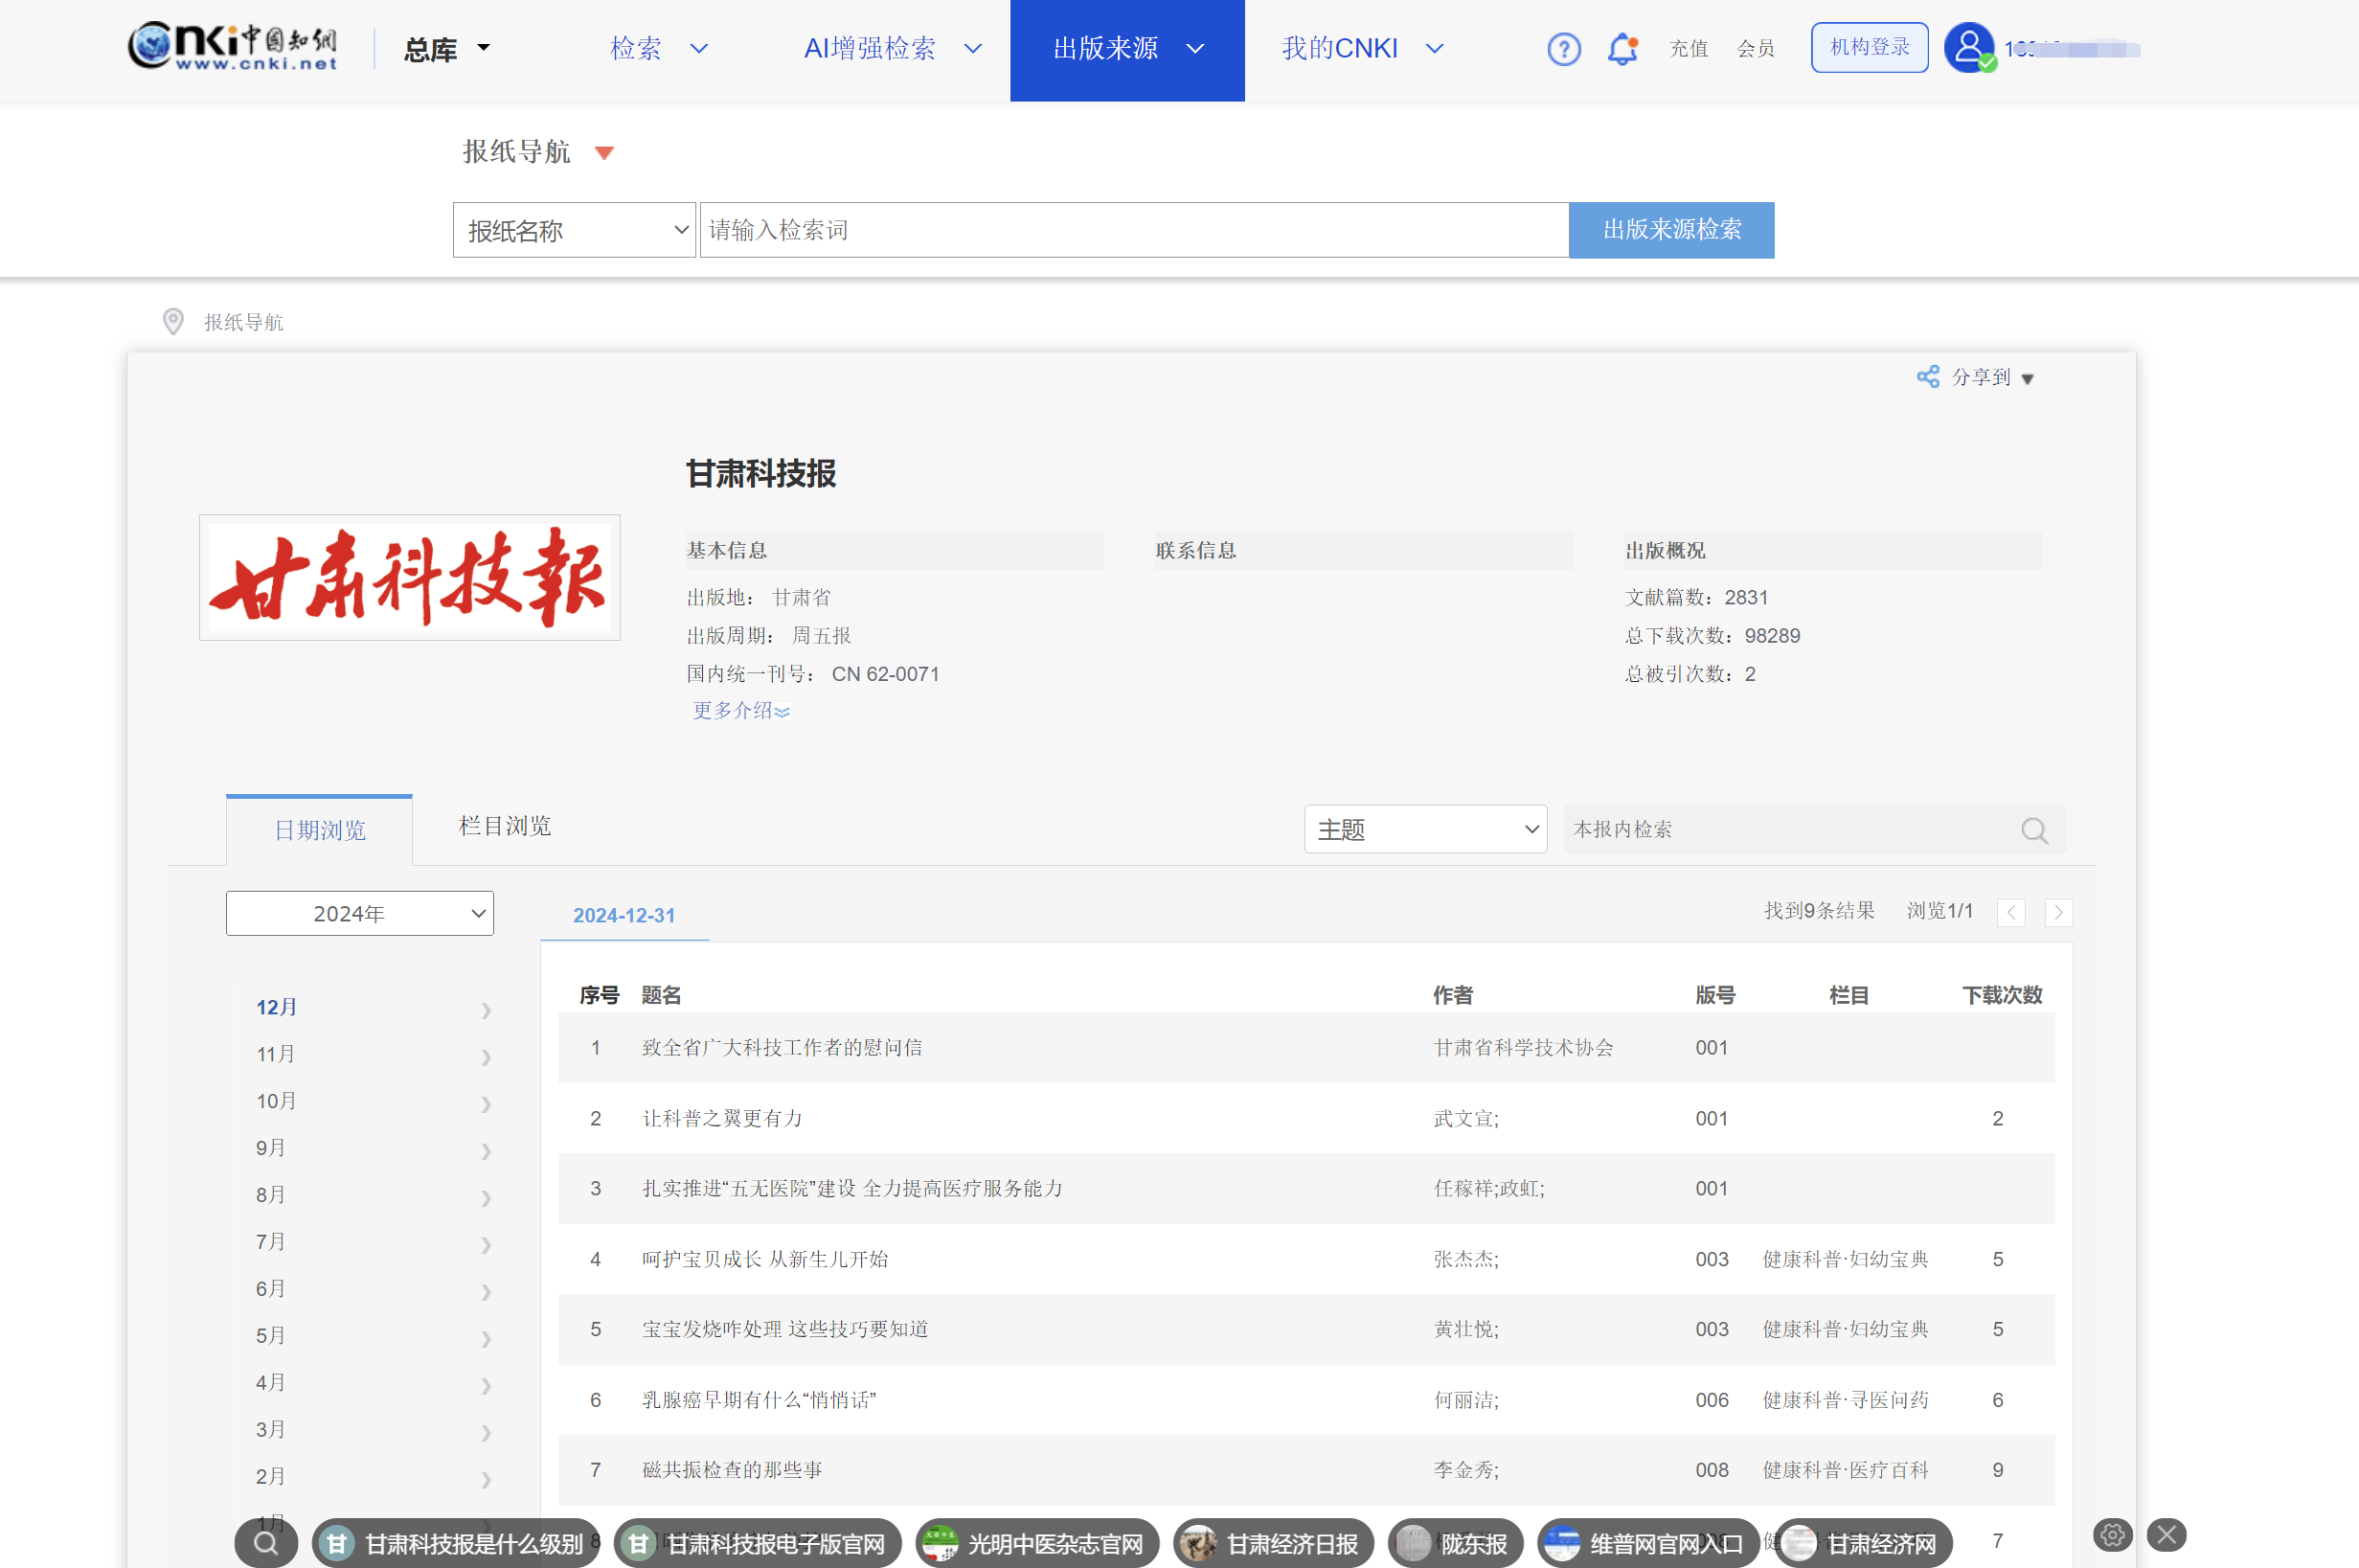Click the 光明中医杂志官网 suggestion chip
Screen dimensions: 2359x1568
pyautogui.click(x=1037, y=1543)
